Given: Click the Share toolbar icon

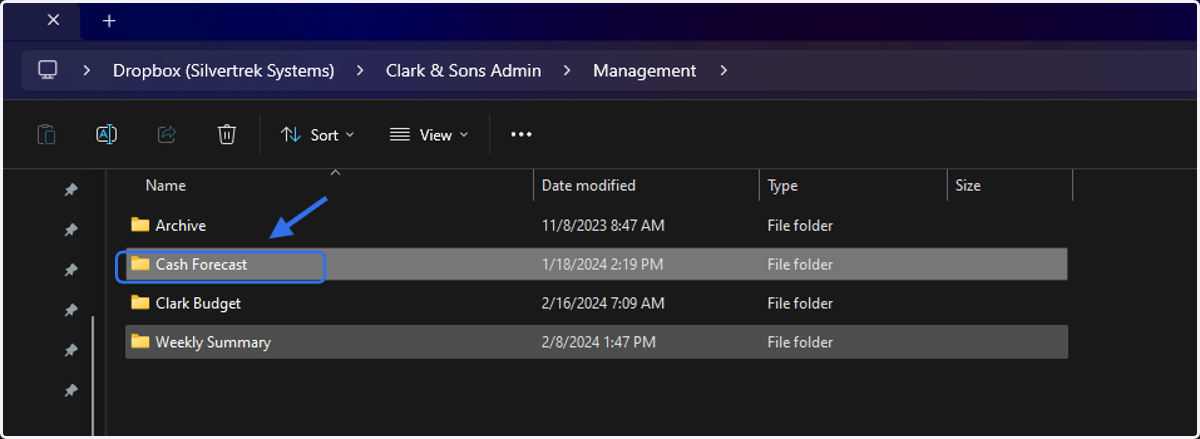Looking at the screenshot, I should (x=167, y=134).
